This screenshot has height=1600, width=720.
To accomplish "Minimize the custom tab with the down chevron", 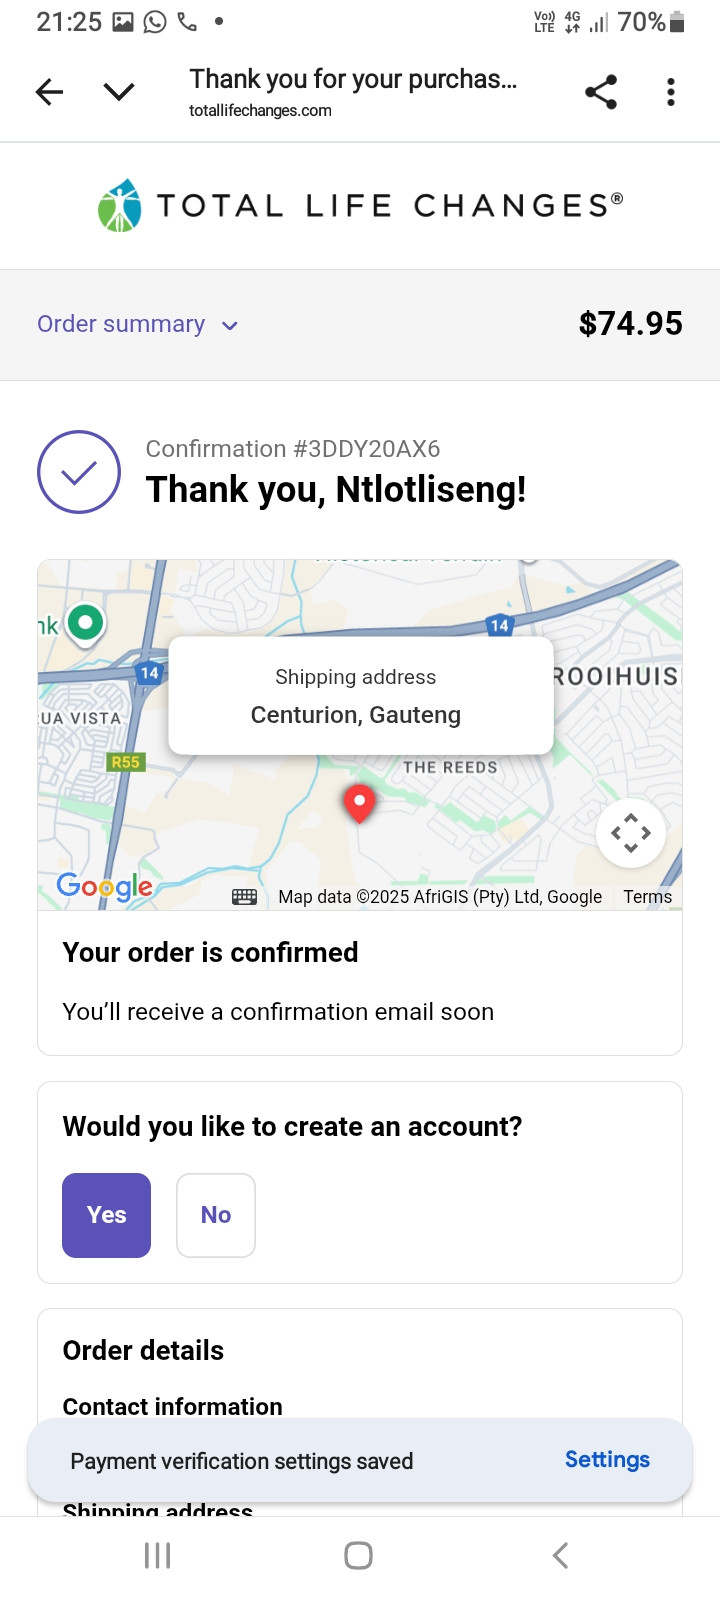I will pos(119,93).
